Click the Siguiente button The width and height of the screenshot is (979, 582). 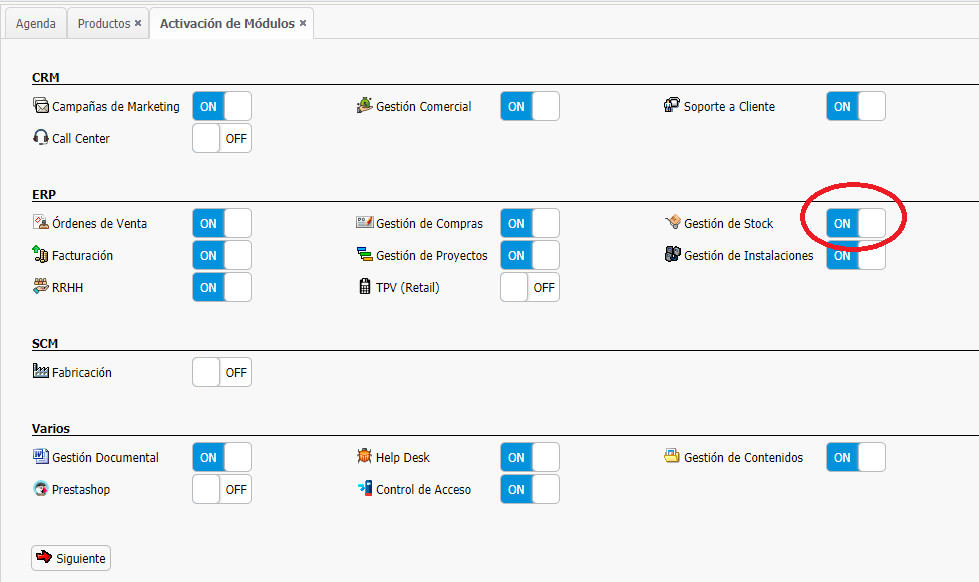(x=71, y=558)
